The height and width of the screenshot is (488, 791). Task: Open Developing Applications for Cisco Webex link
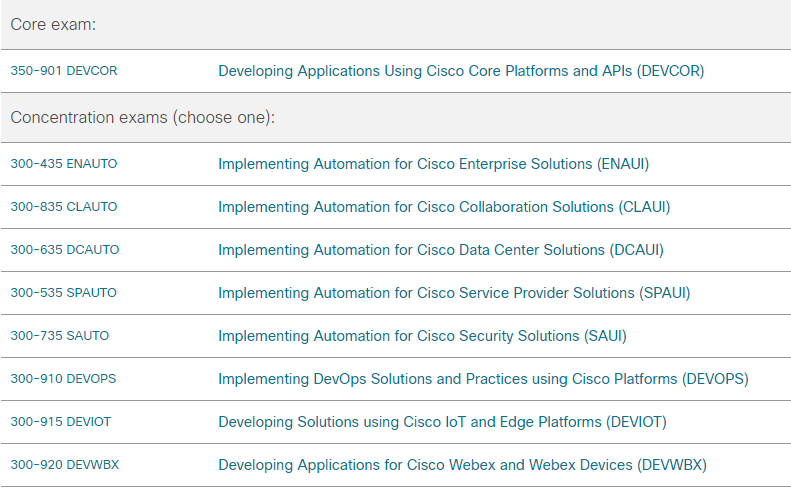point(462,465)
